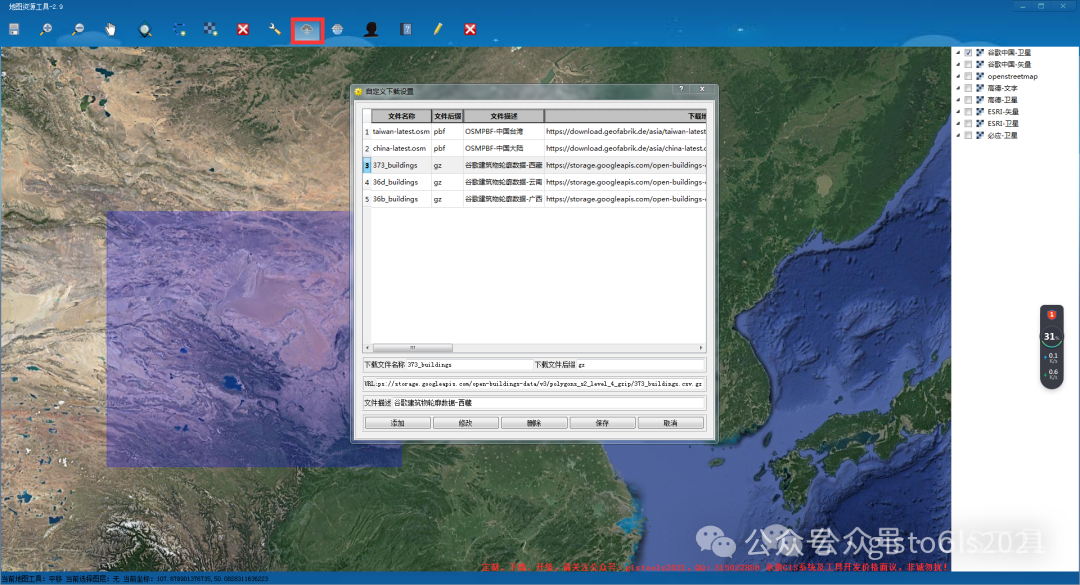Image resolution: width=1080 pixels, height=585 pixels.
Task: Collapse the ESRI-卫星 tree arrow
Action: click(958, 123)
